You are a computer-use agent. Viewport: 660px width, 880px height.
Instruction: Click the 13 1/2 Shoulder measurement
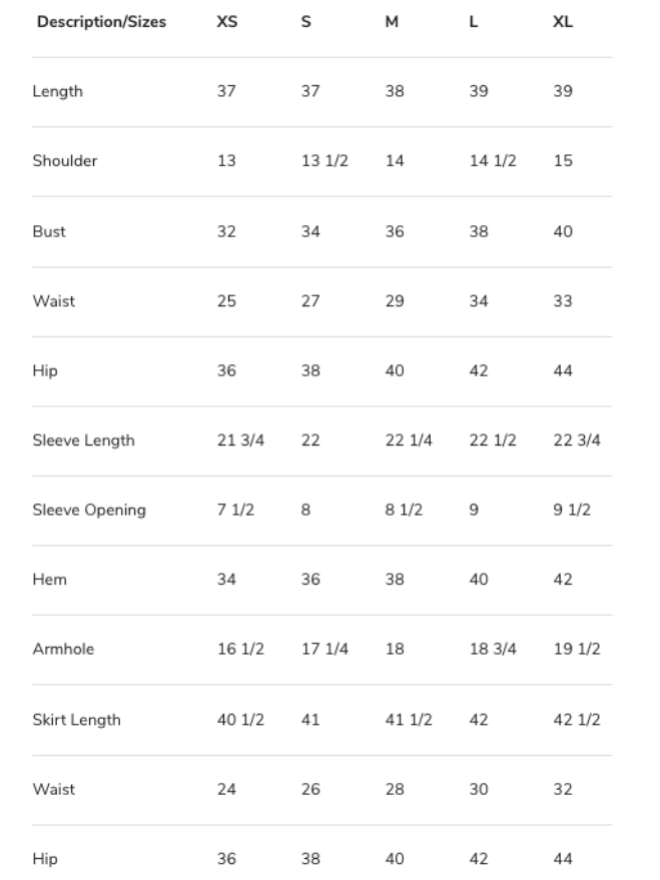[324, 161]
